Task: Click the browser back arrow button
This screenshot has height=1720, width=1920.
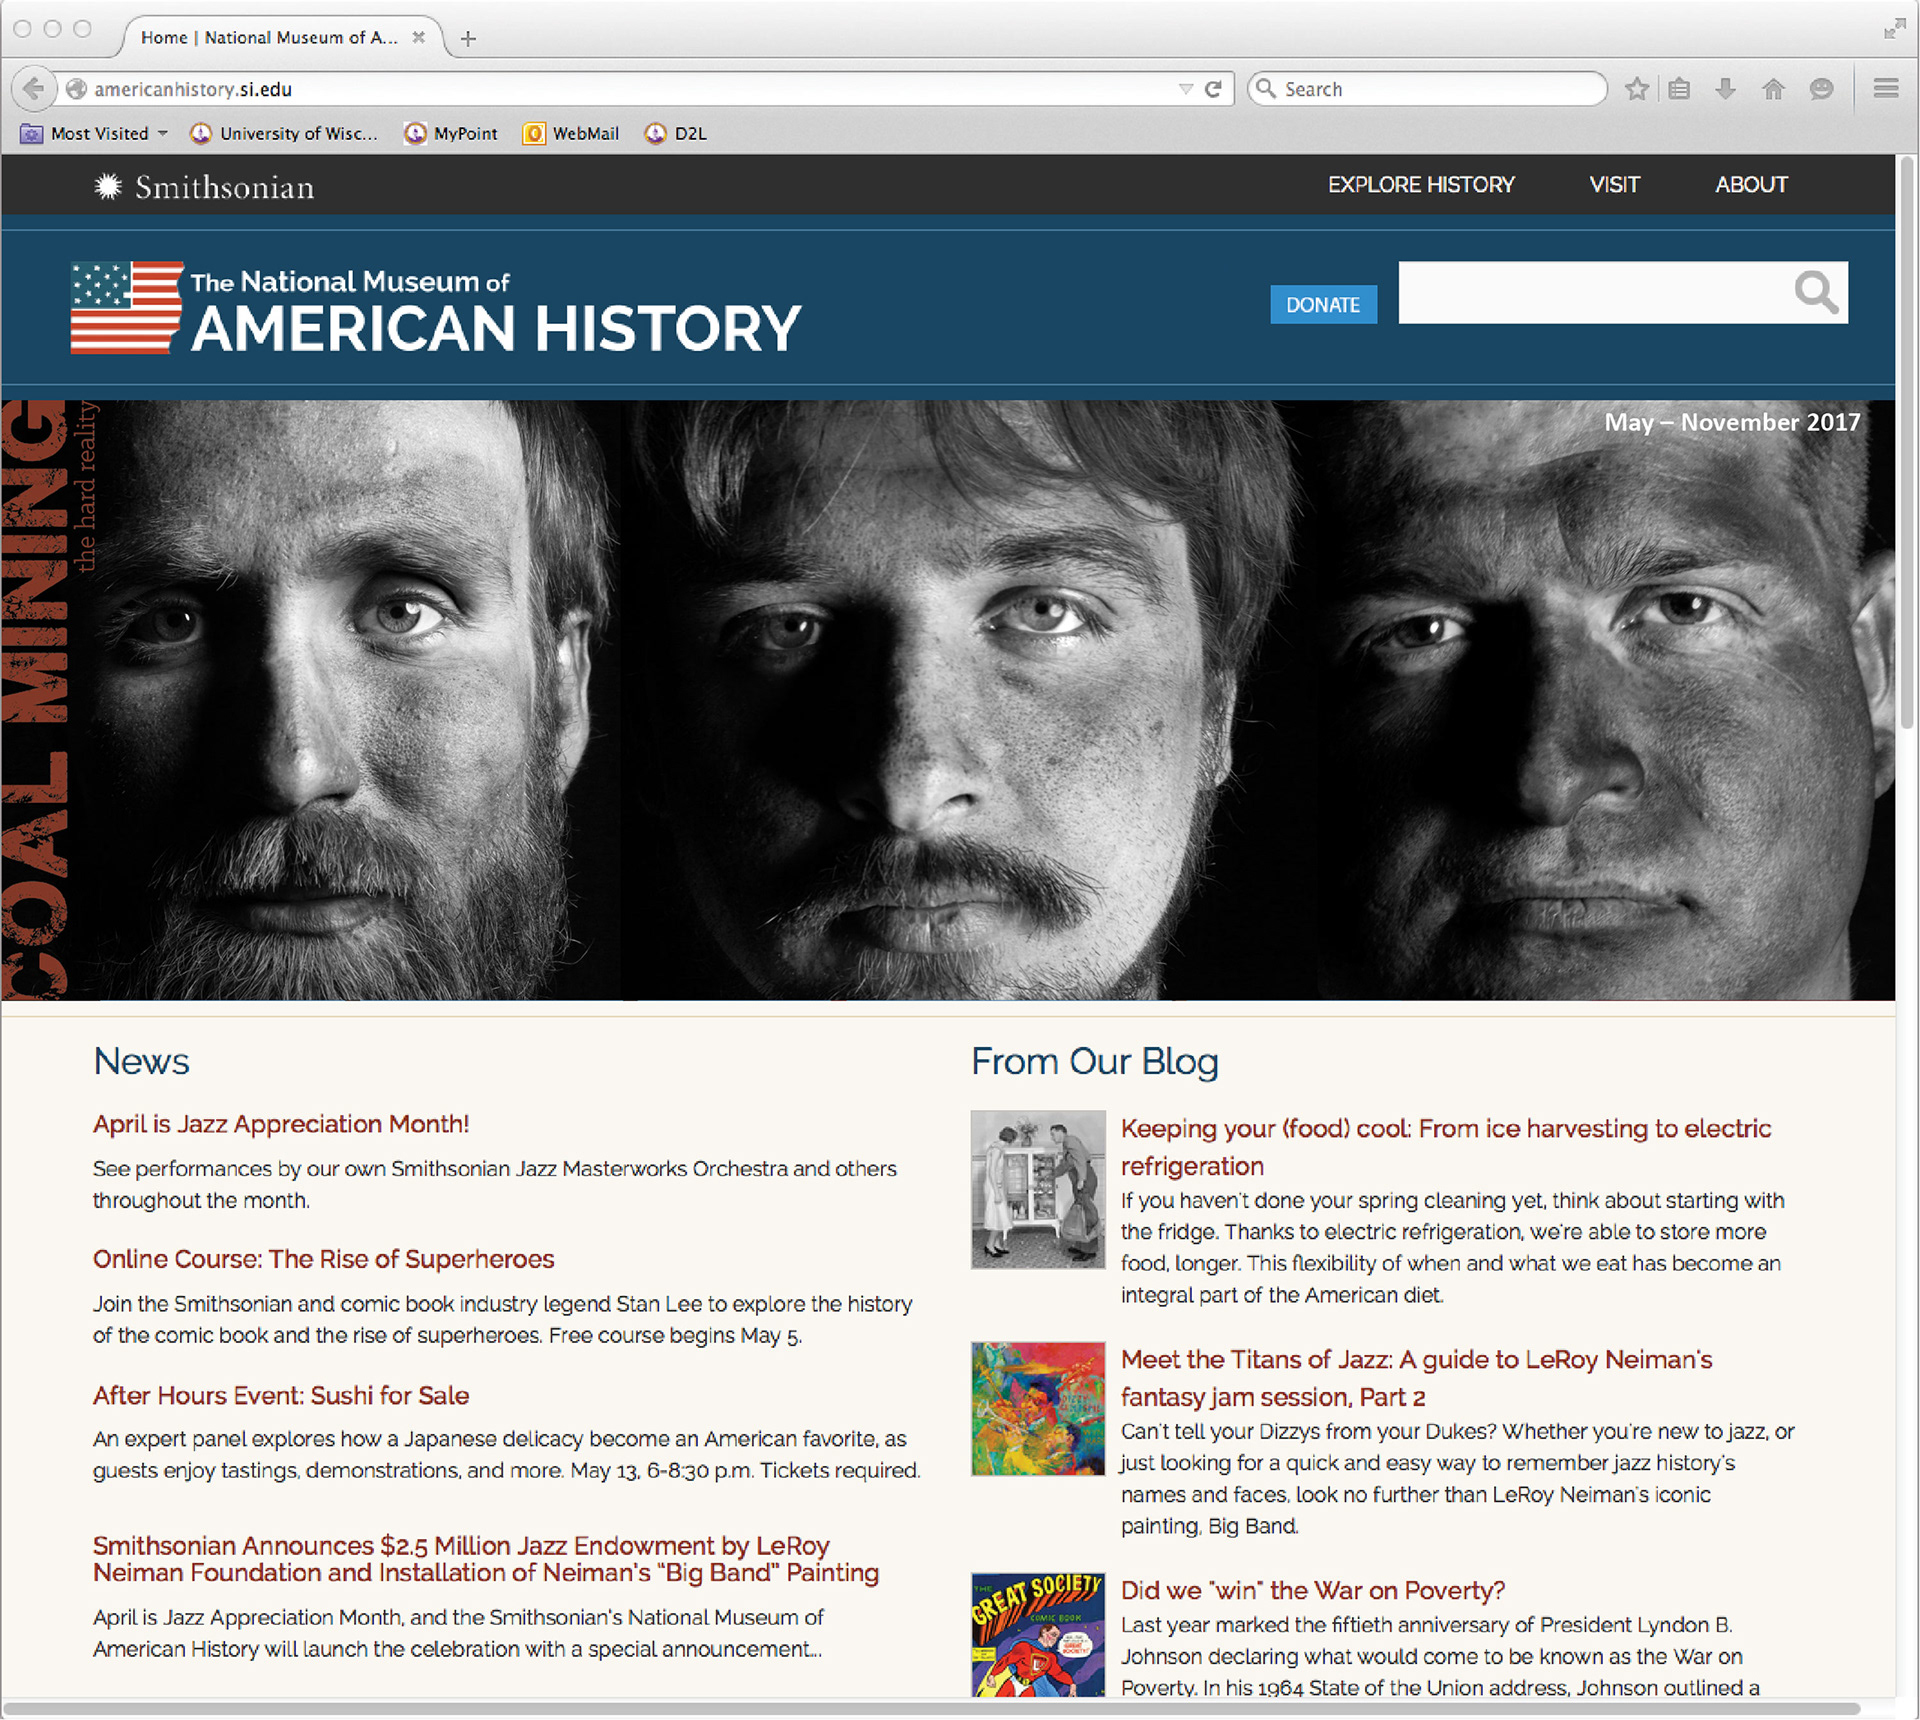Action: pyautogui.click(x=33, y=89)
